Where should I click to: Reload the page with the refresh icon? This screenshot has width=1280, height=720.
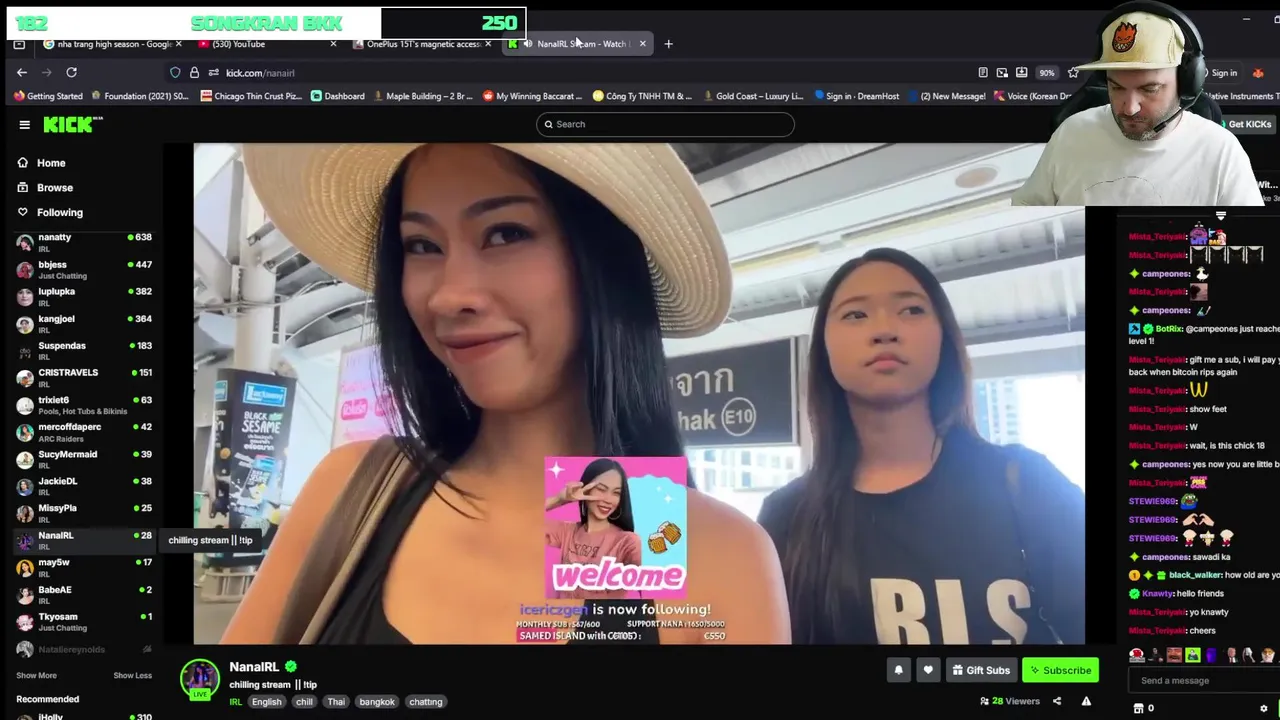pyautogui.click(x=71, y=72)
